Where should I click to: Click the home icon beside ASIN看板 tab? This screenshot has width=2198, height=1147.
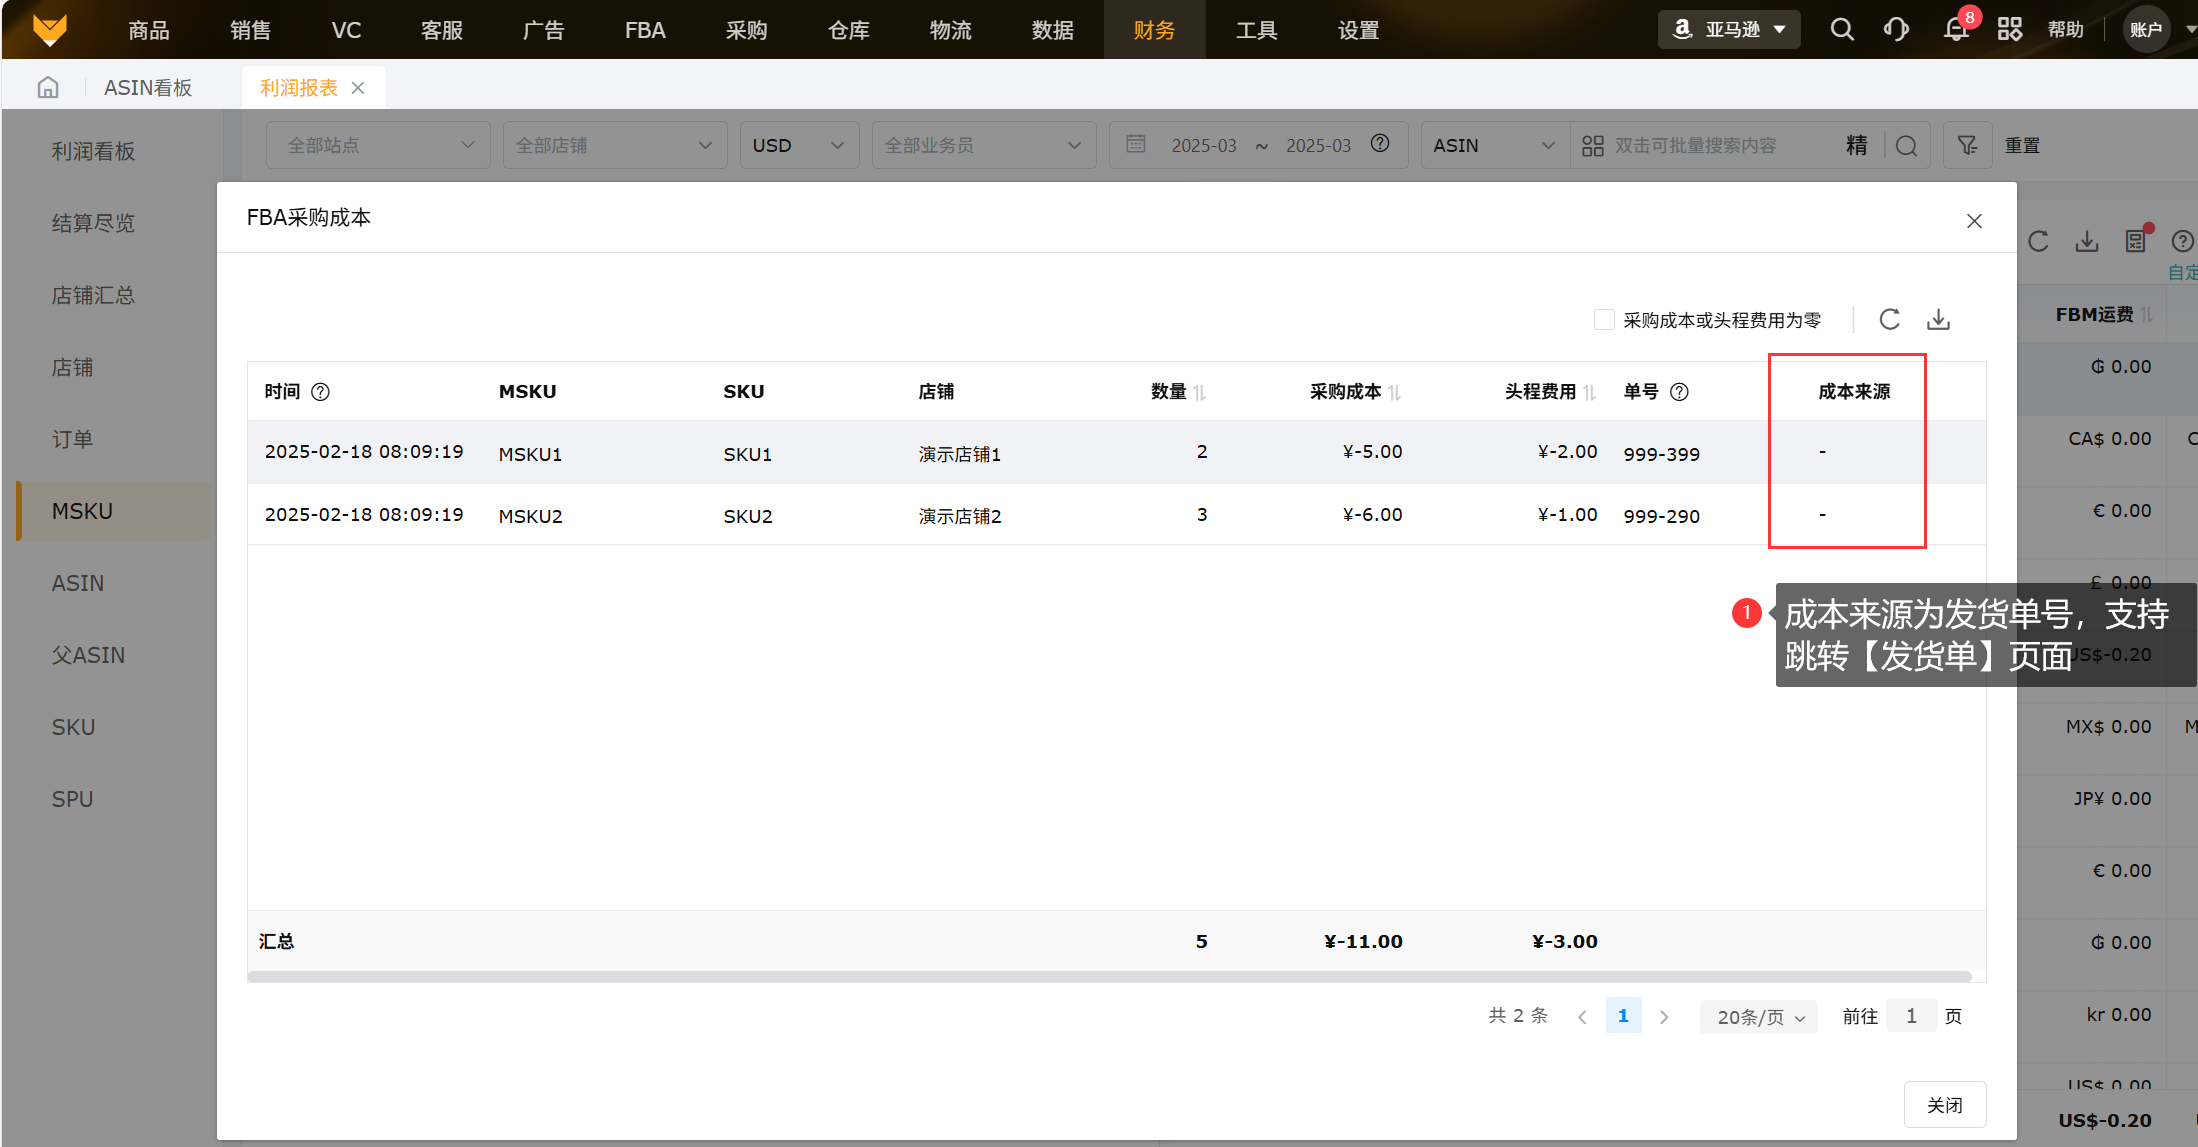point(48,88)
